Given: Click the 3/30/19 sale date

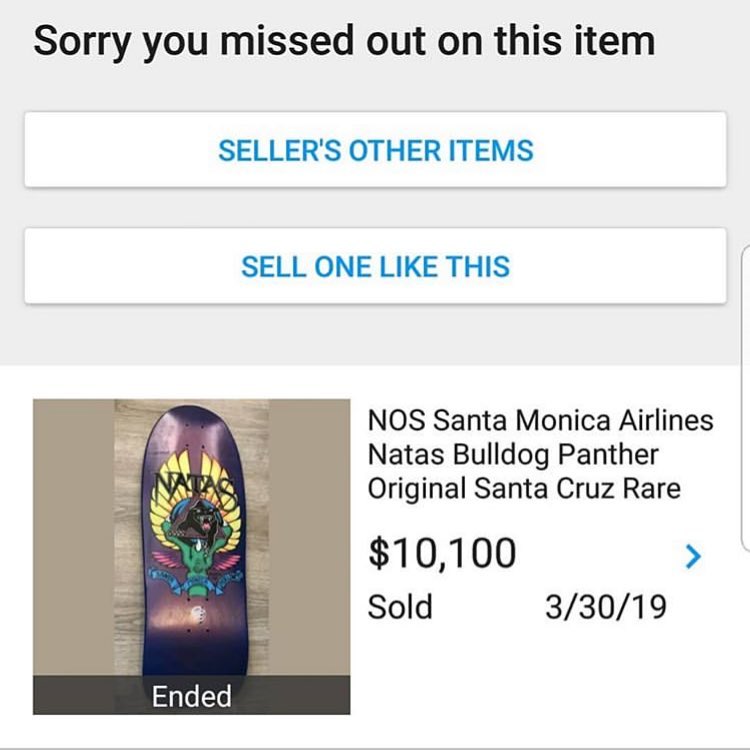Looking at the screenshot, I should 606,607.
